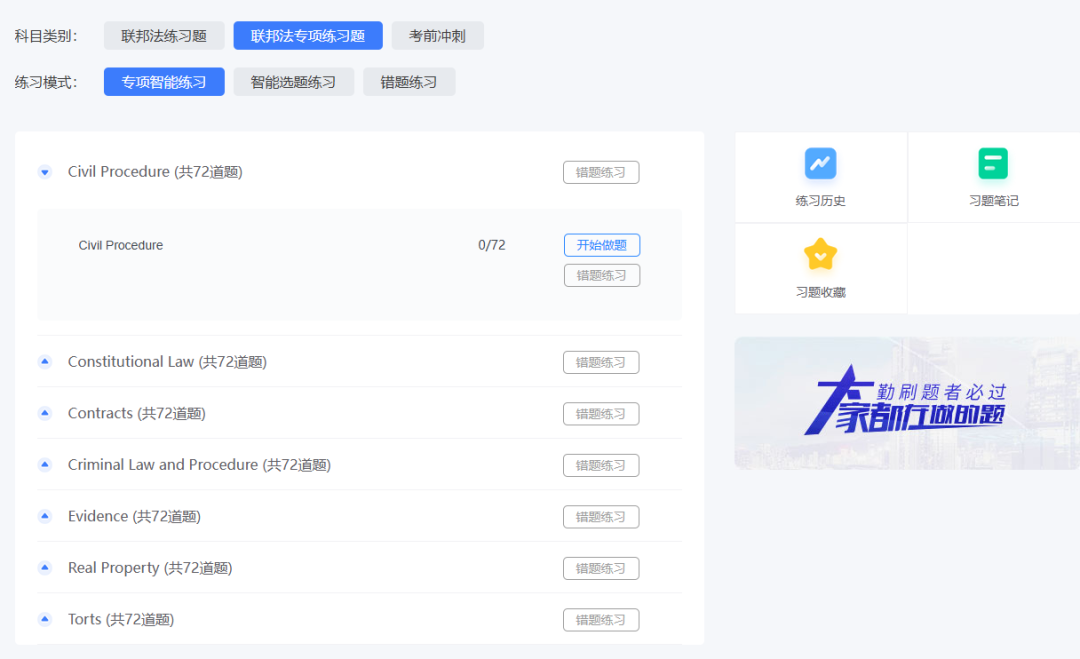Click the 练习历史 label text
This screenshot has height=659, width=1080.
click(x=820, y=201)
